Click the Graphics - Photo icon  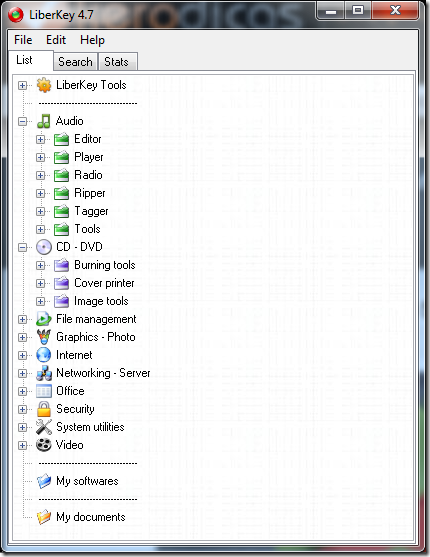[x=44, y=337]
